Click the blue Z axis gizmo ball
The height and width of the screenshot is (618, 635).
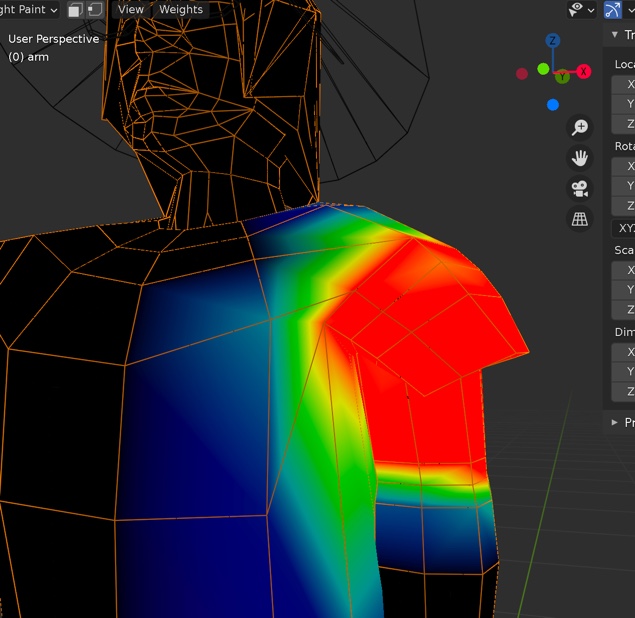(553, 41)
